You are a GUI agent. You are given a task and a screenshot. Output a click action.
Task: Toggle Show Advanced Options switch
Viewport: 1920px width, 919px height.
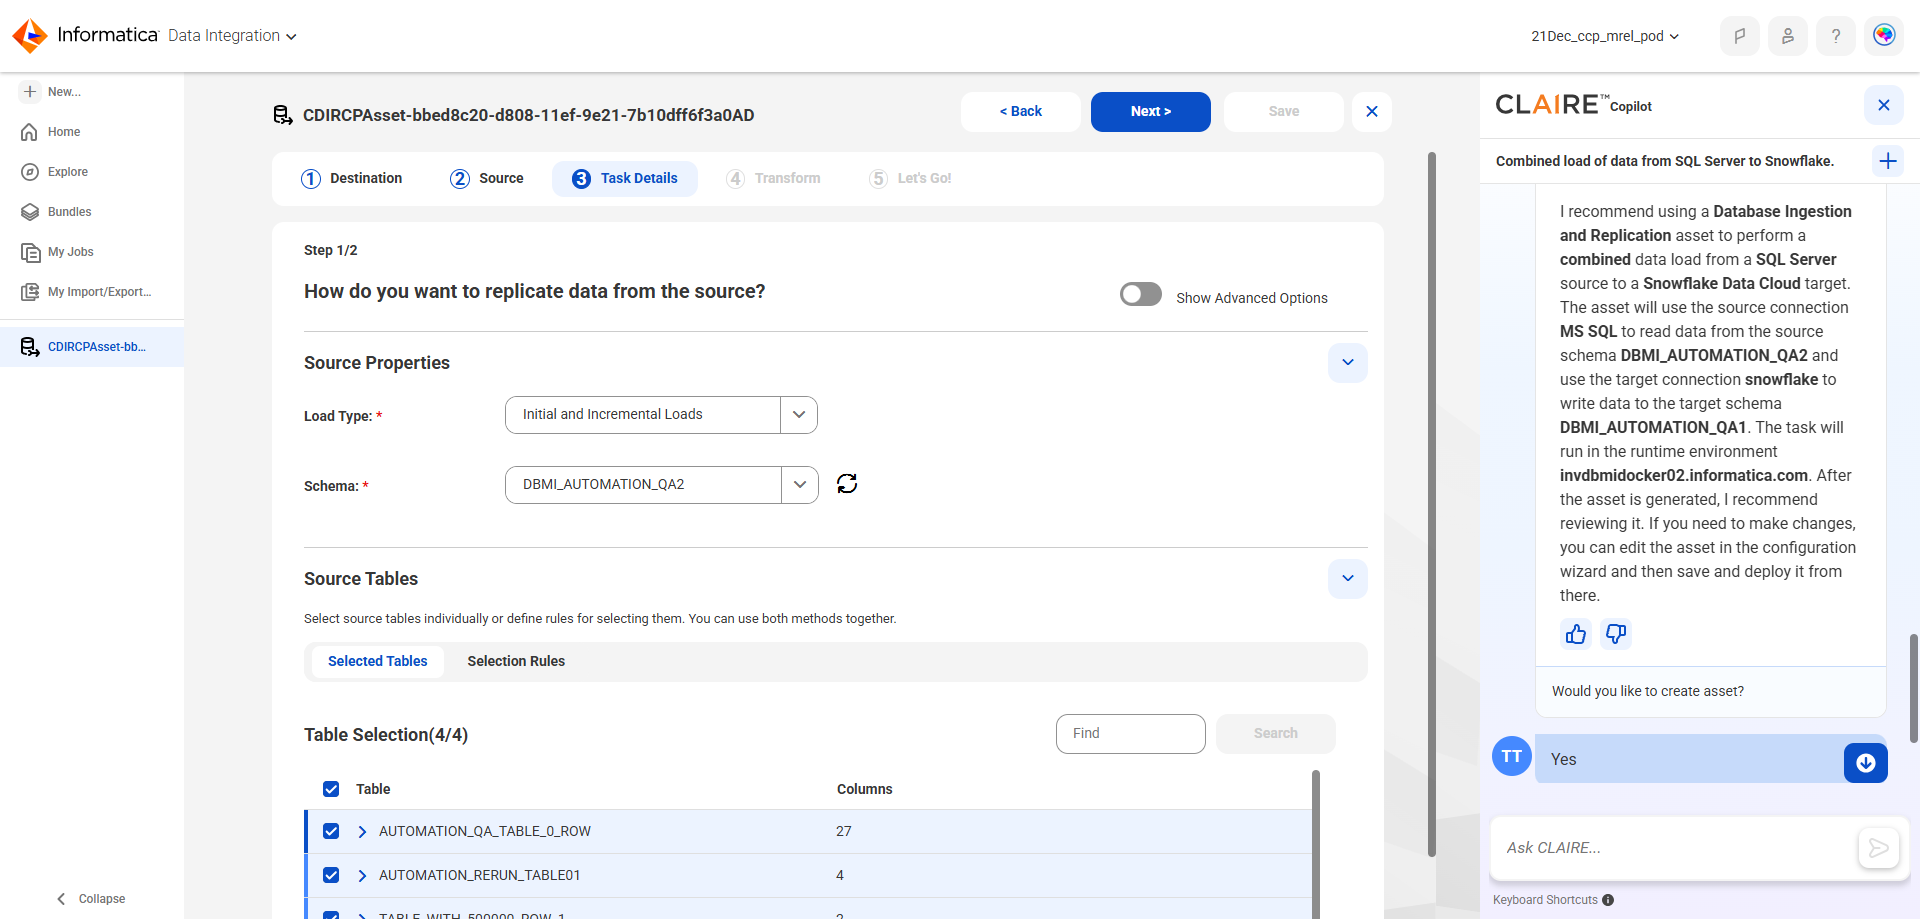(x=1141, y=294)
